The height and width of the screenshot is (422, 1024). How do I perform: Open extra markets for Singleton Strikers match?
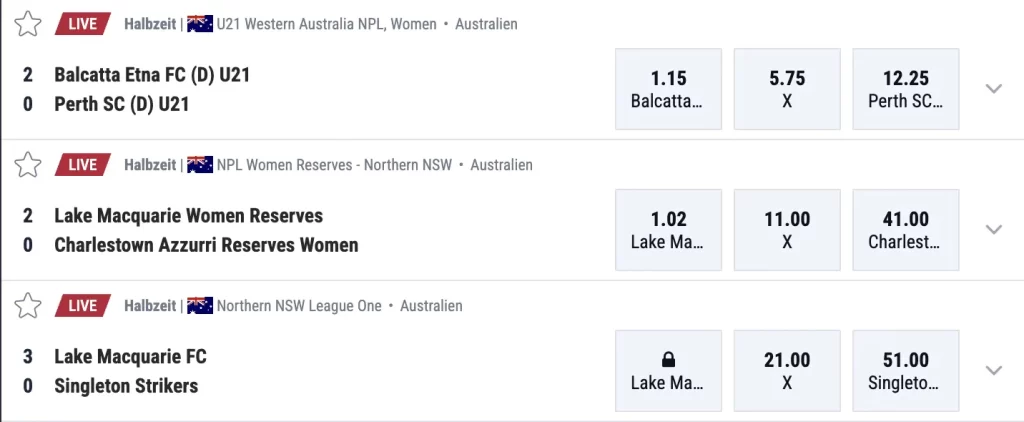coord(993,371)
